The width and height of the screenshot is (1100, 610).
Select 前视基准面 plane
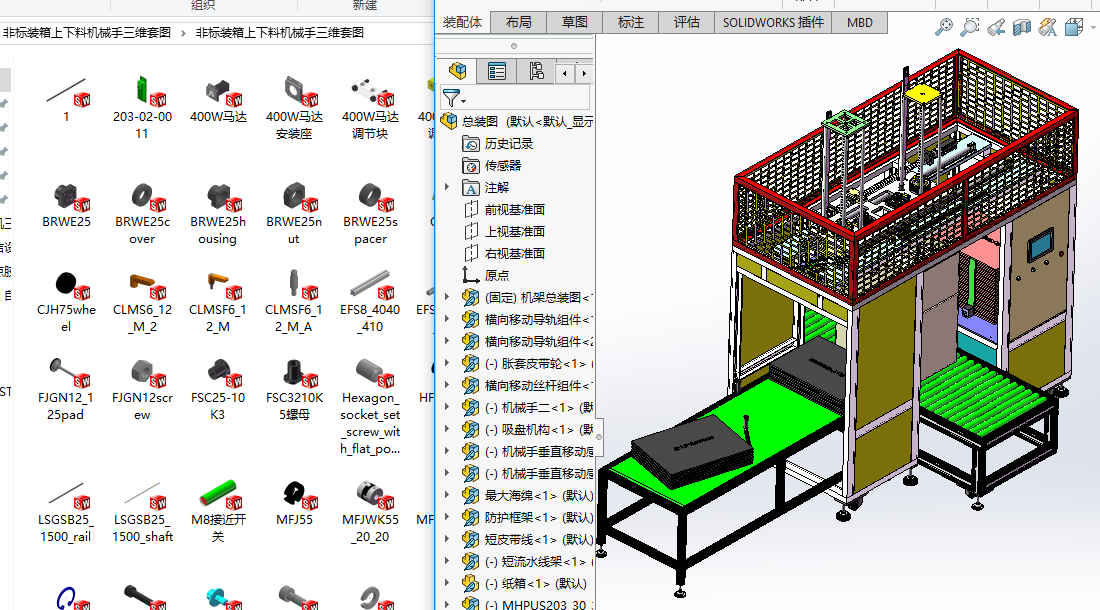504,210
